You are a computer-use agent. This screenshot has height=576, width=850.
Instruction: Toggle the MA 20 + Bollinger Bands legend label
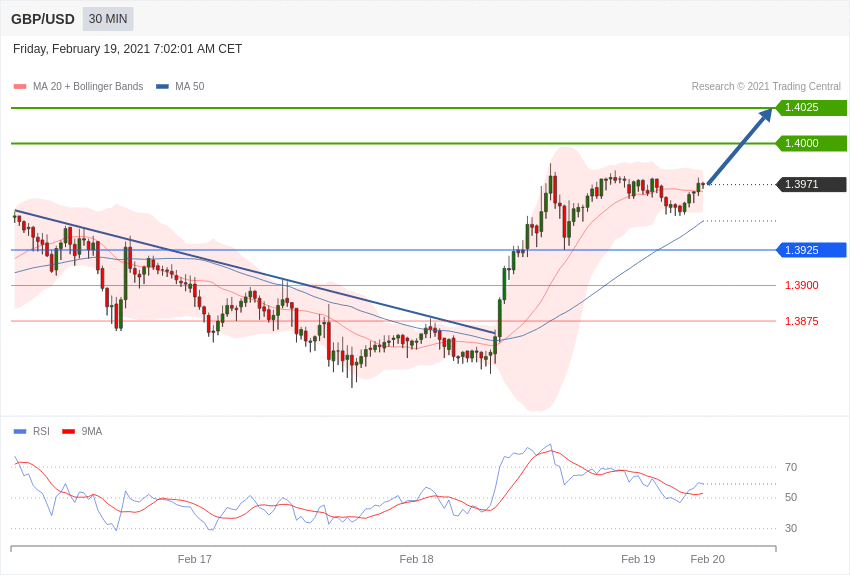pos(88,87)
